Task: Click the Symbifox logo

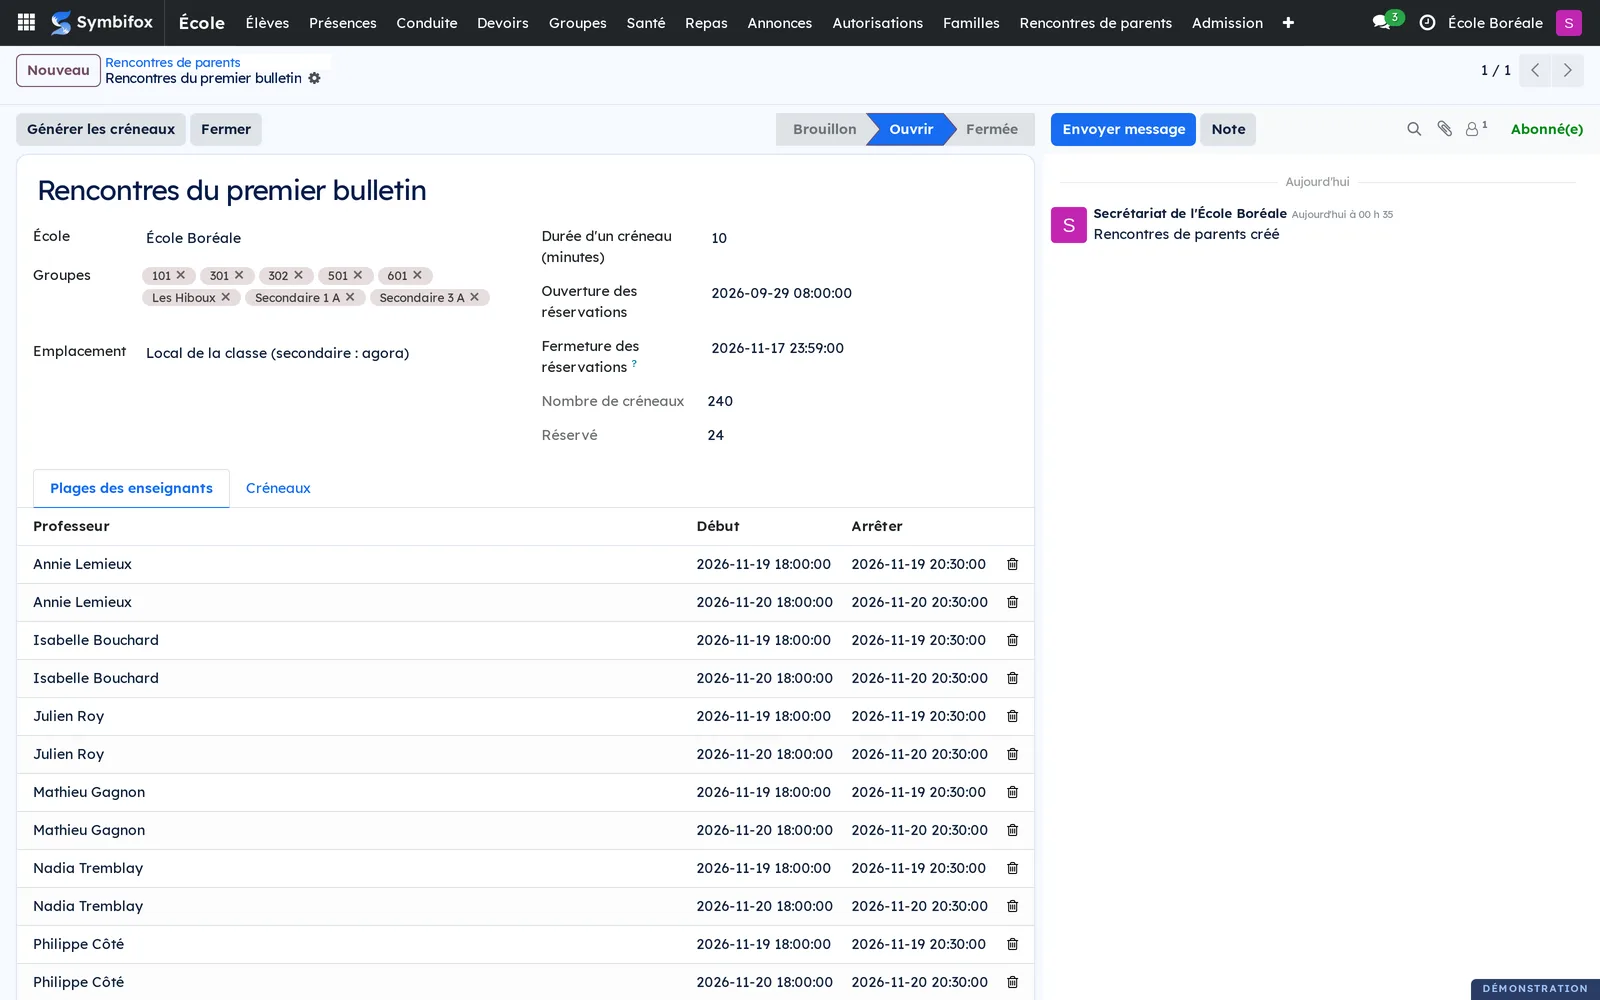Action: coord(102,22)
